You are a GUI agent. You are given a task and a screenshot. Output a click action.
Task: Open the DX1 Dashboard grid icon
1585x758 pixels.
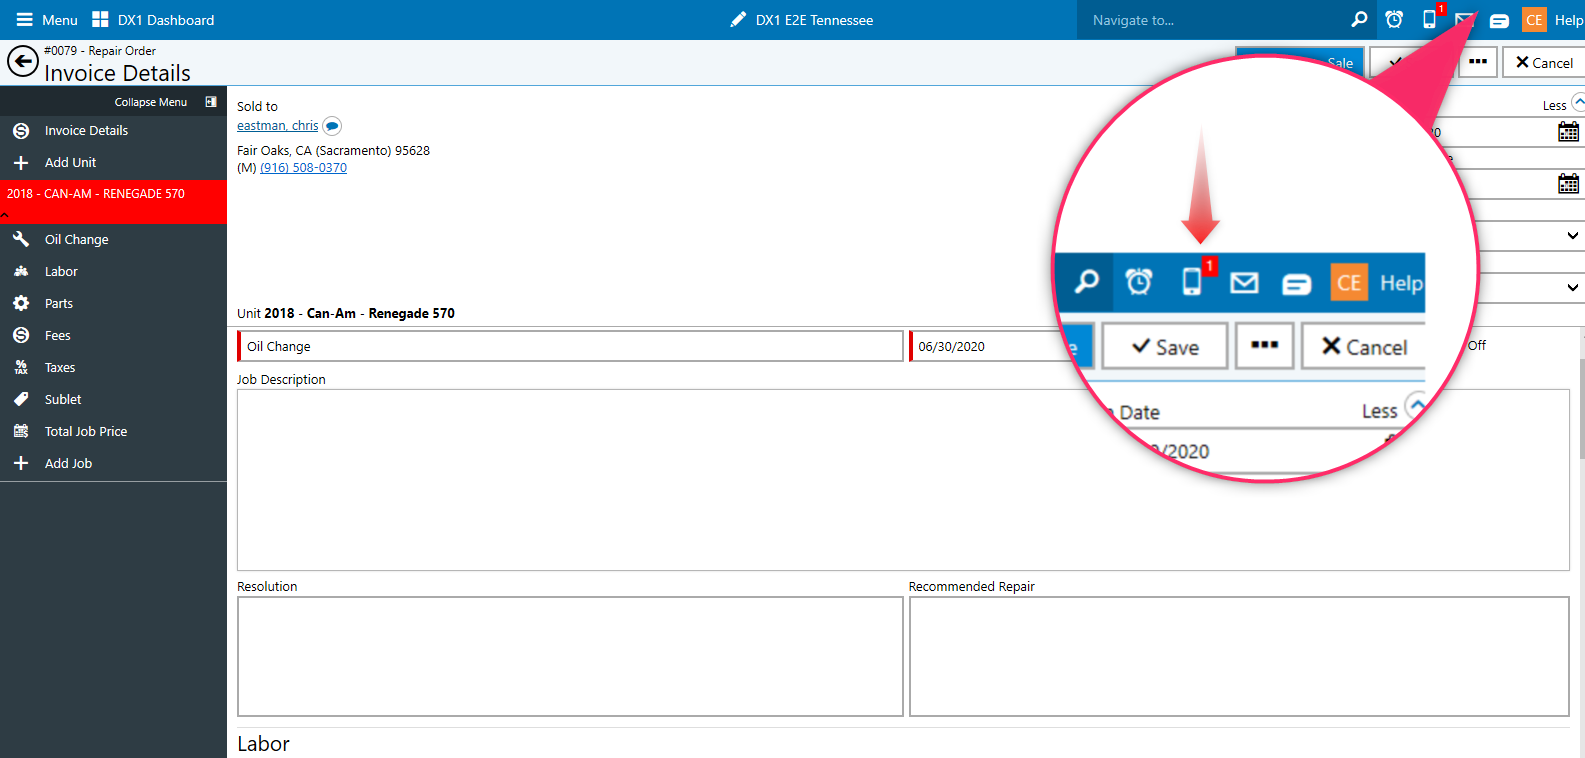(x=100, y=20)
